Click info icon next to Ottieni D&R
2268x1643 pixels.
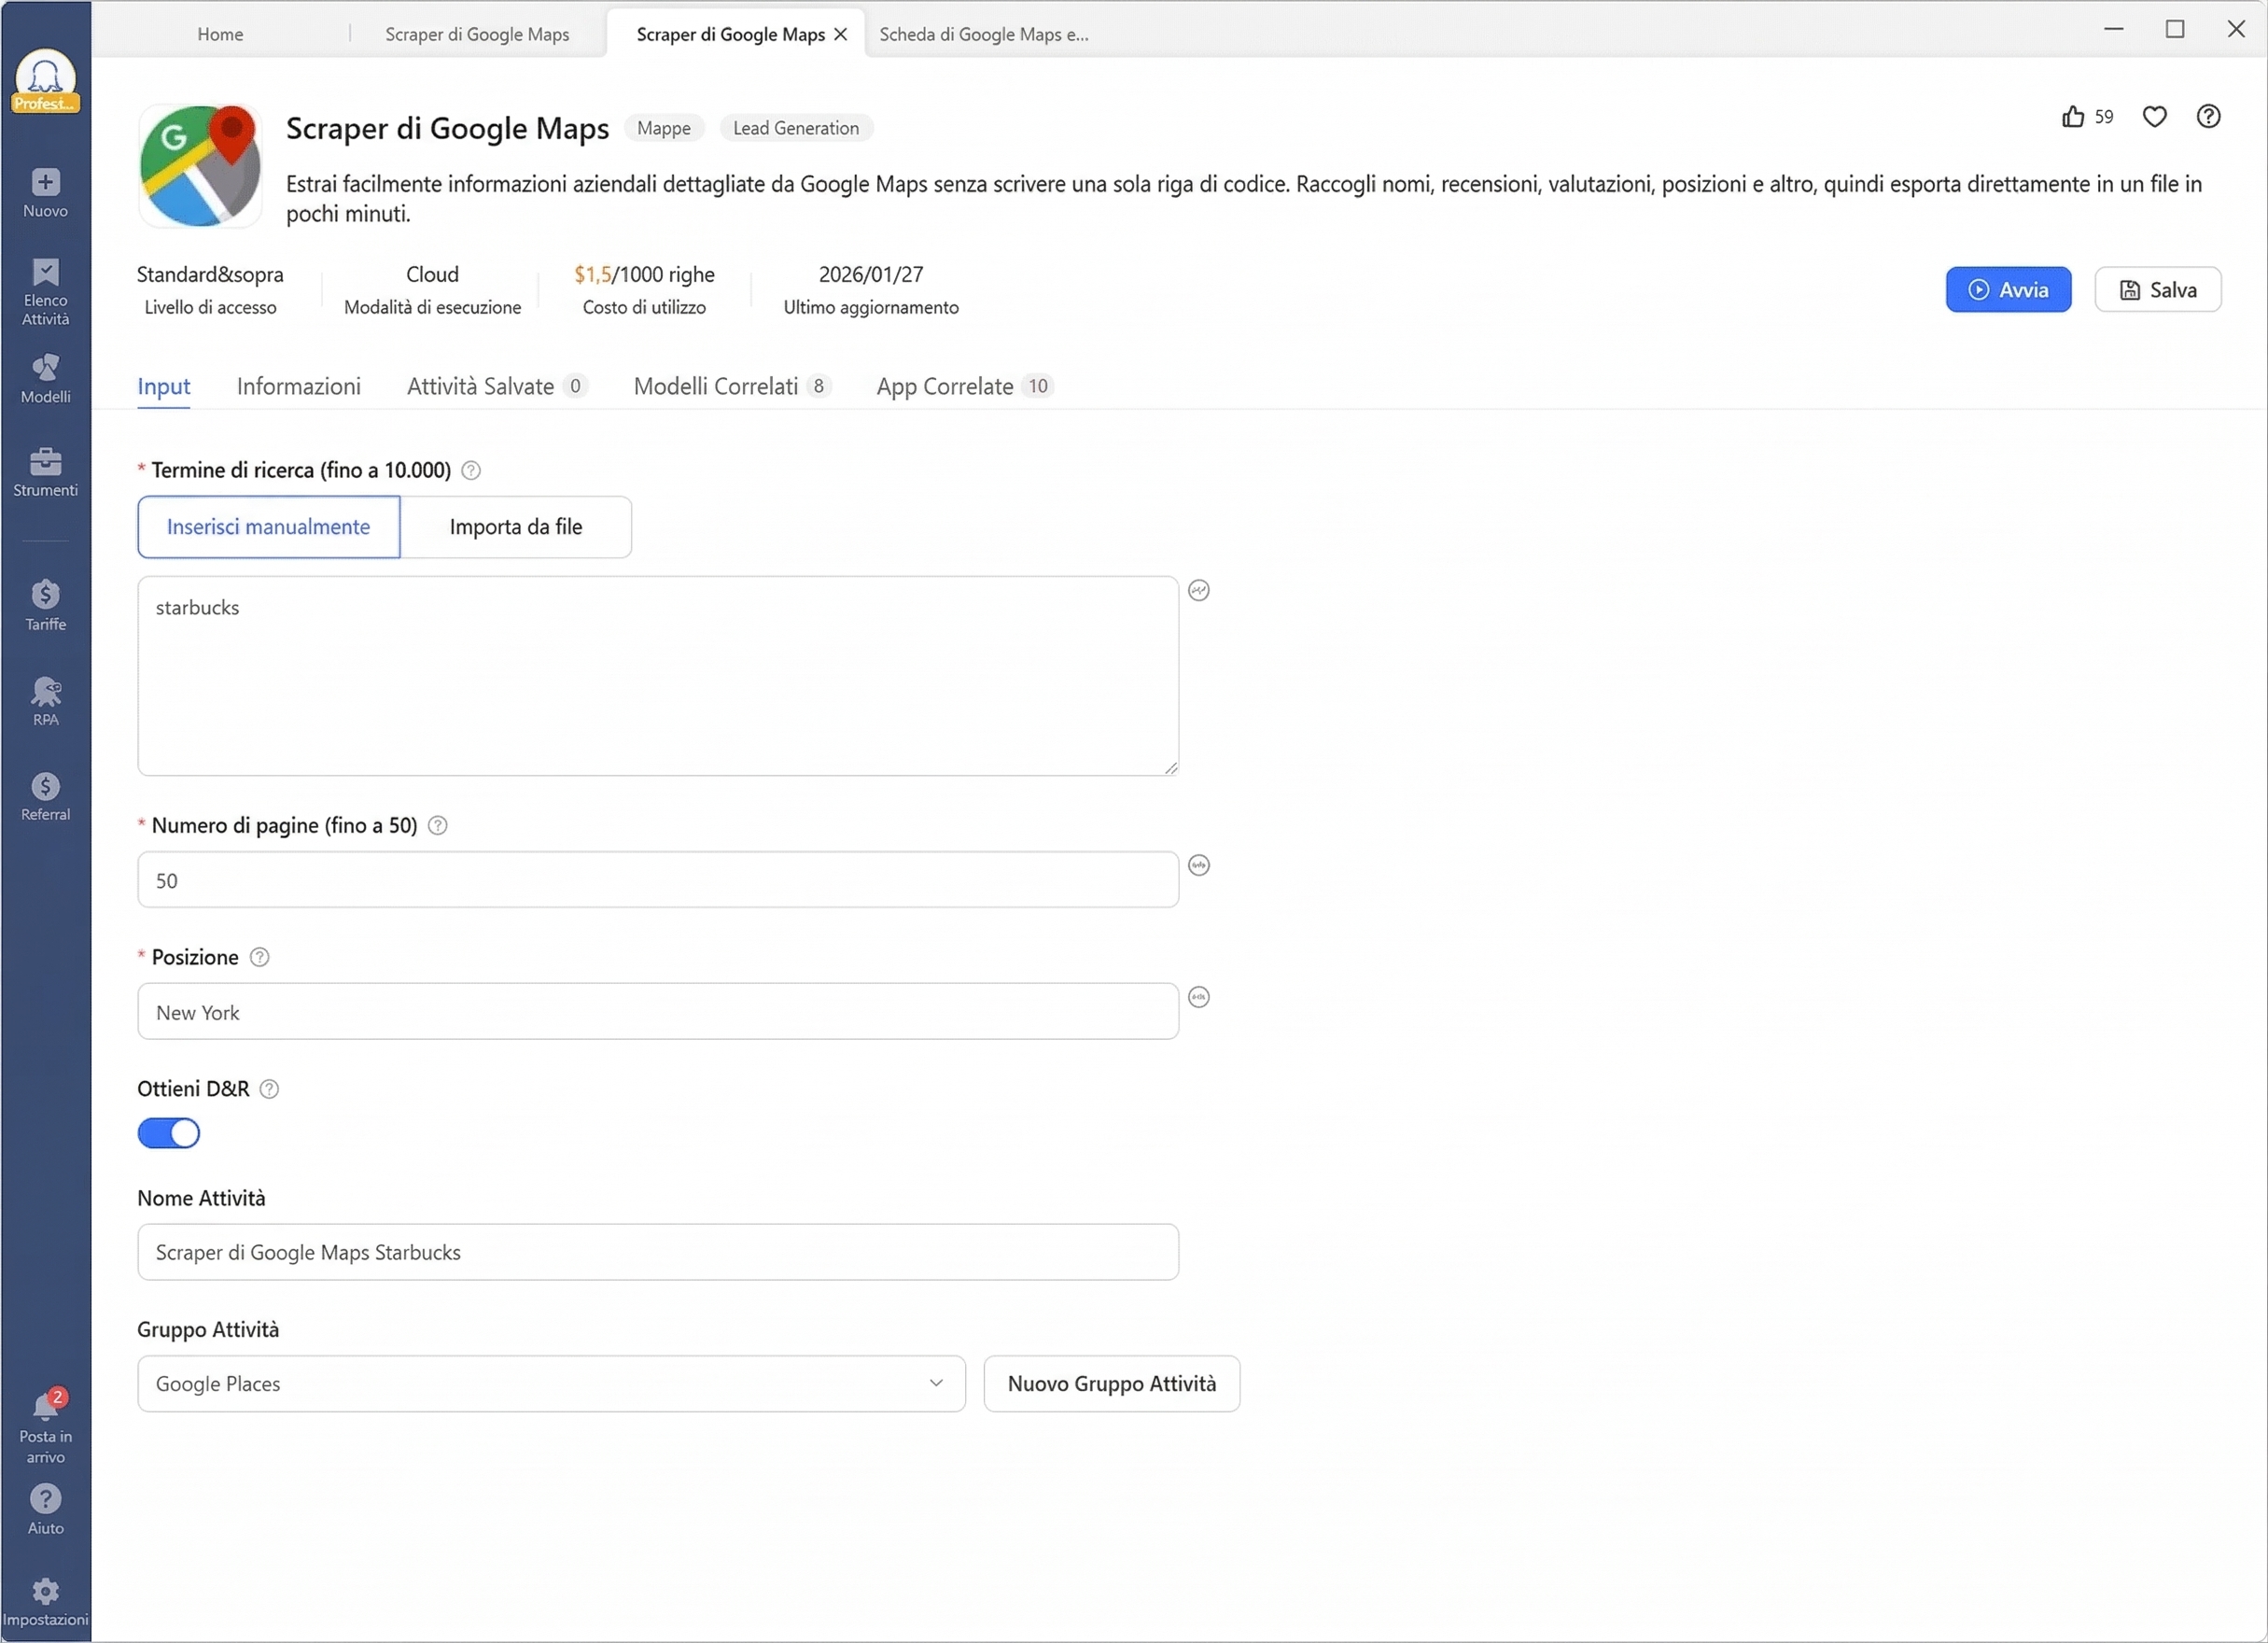pos(269,1089)
